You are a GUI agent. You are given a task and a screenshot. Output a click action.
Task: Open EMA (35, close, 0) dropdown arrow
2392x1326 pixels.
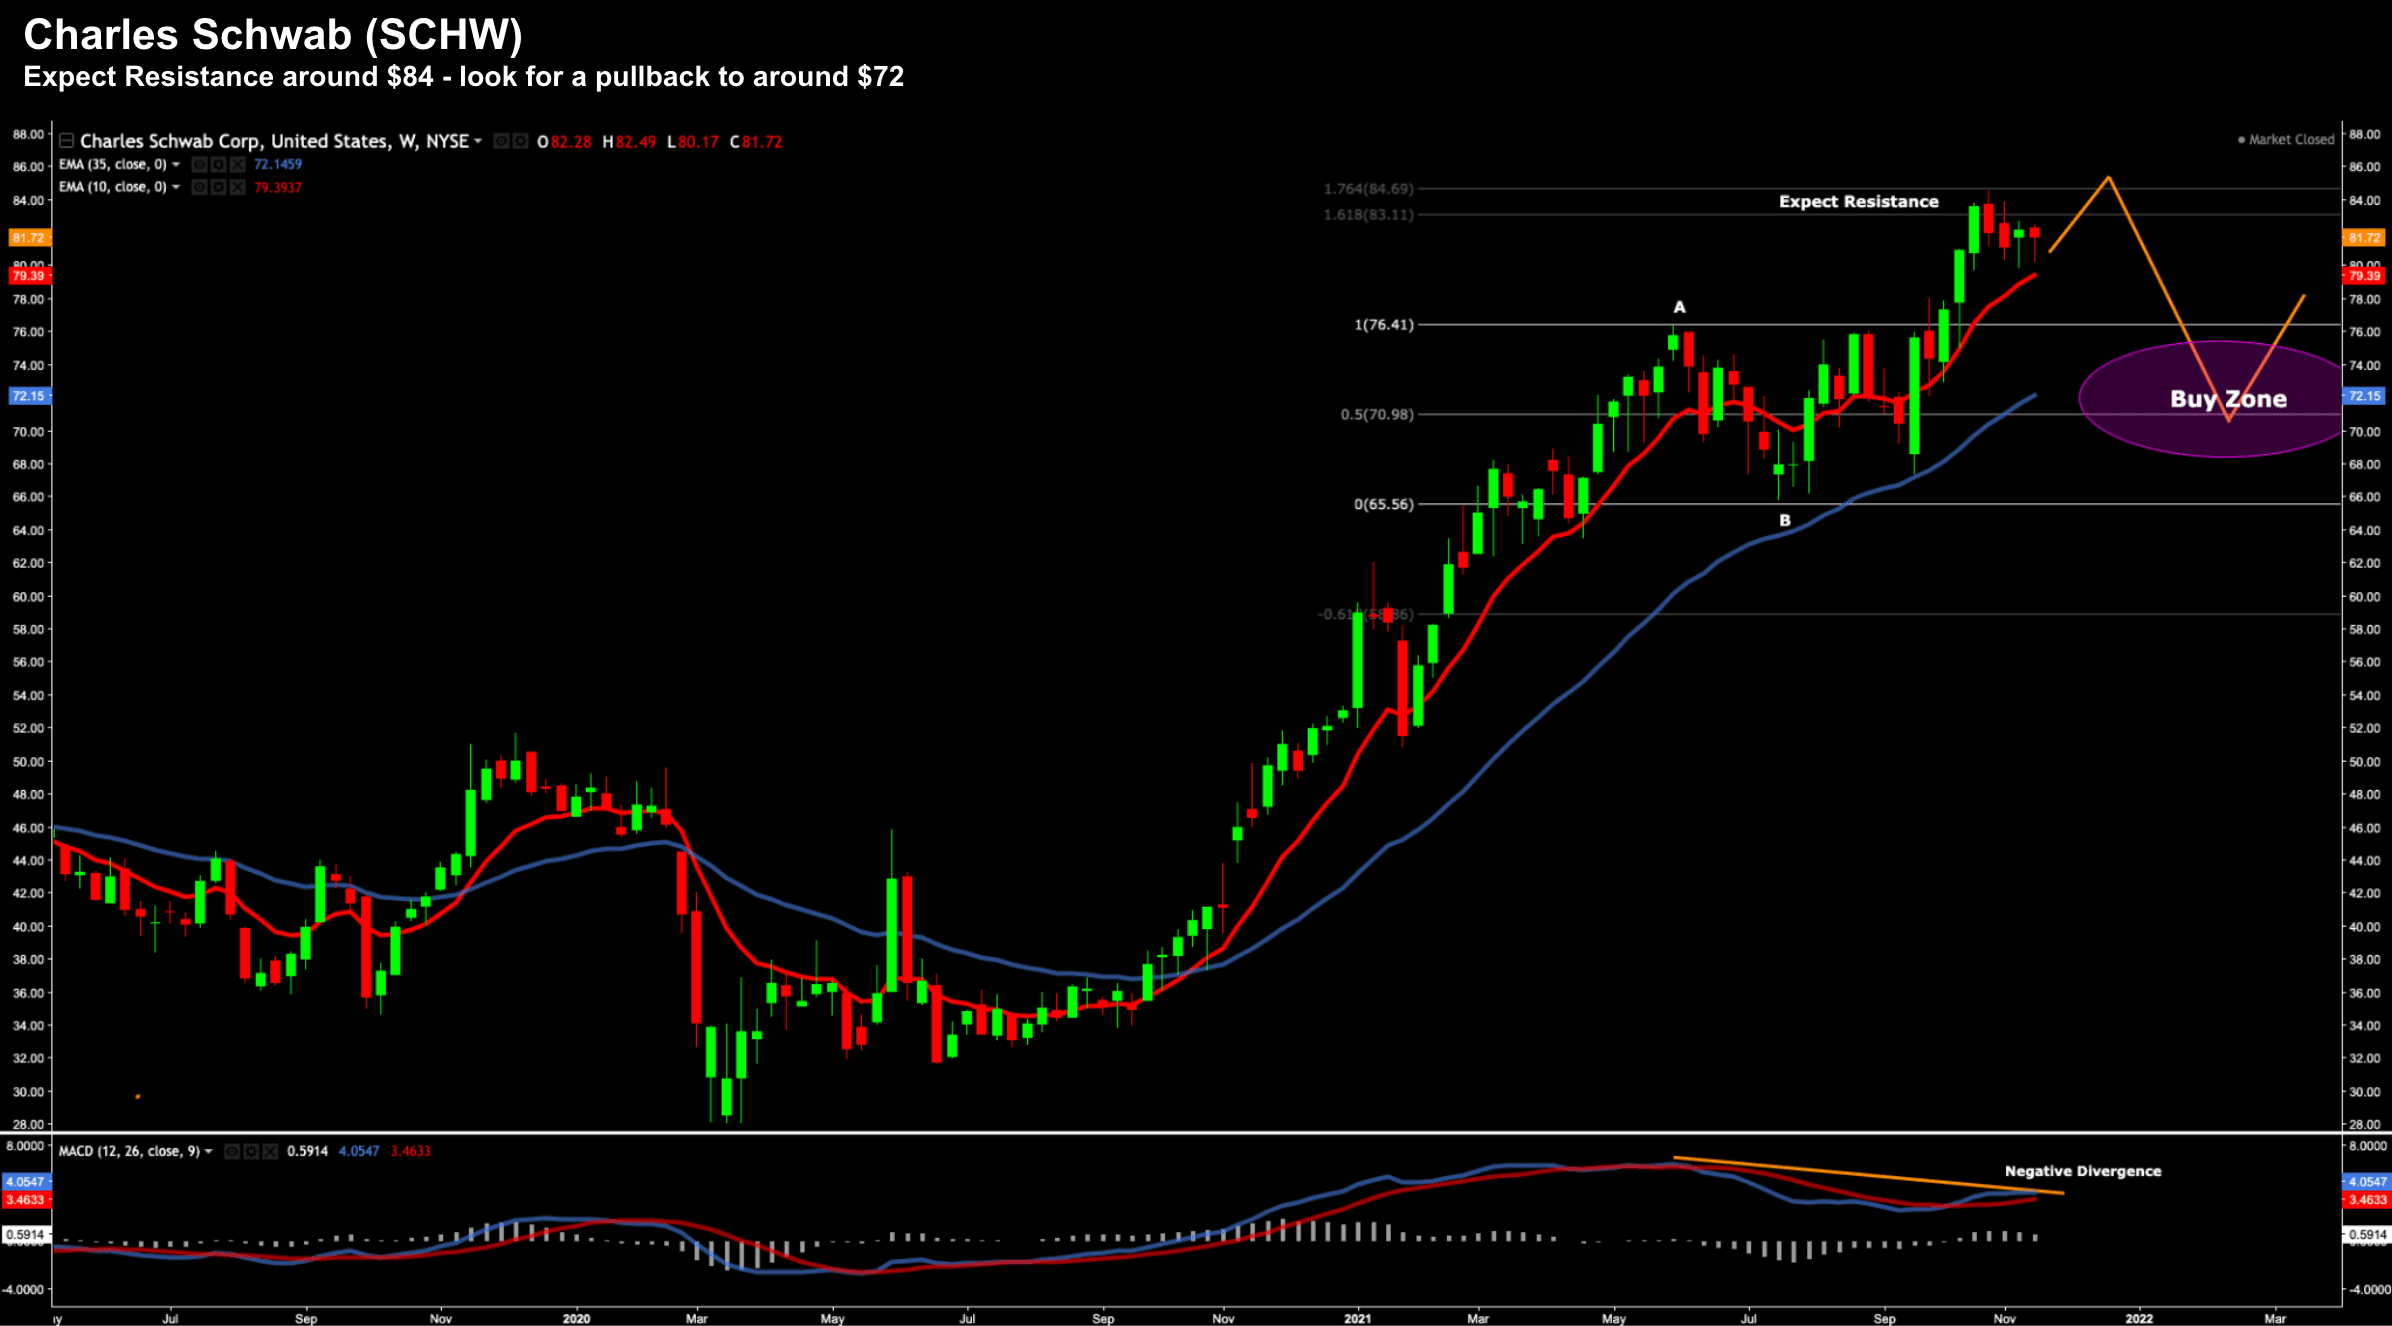[x=176, y=164]
